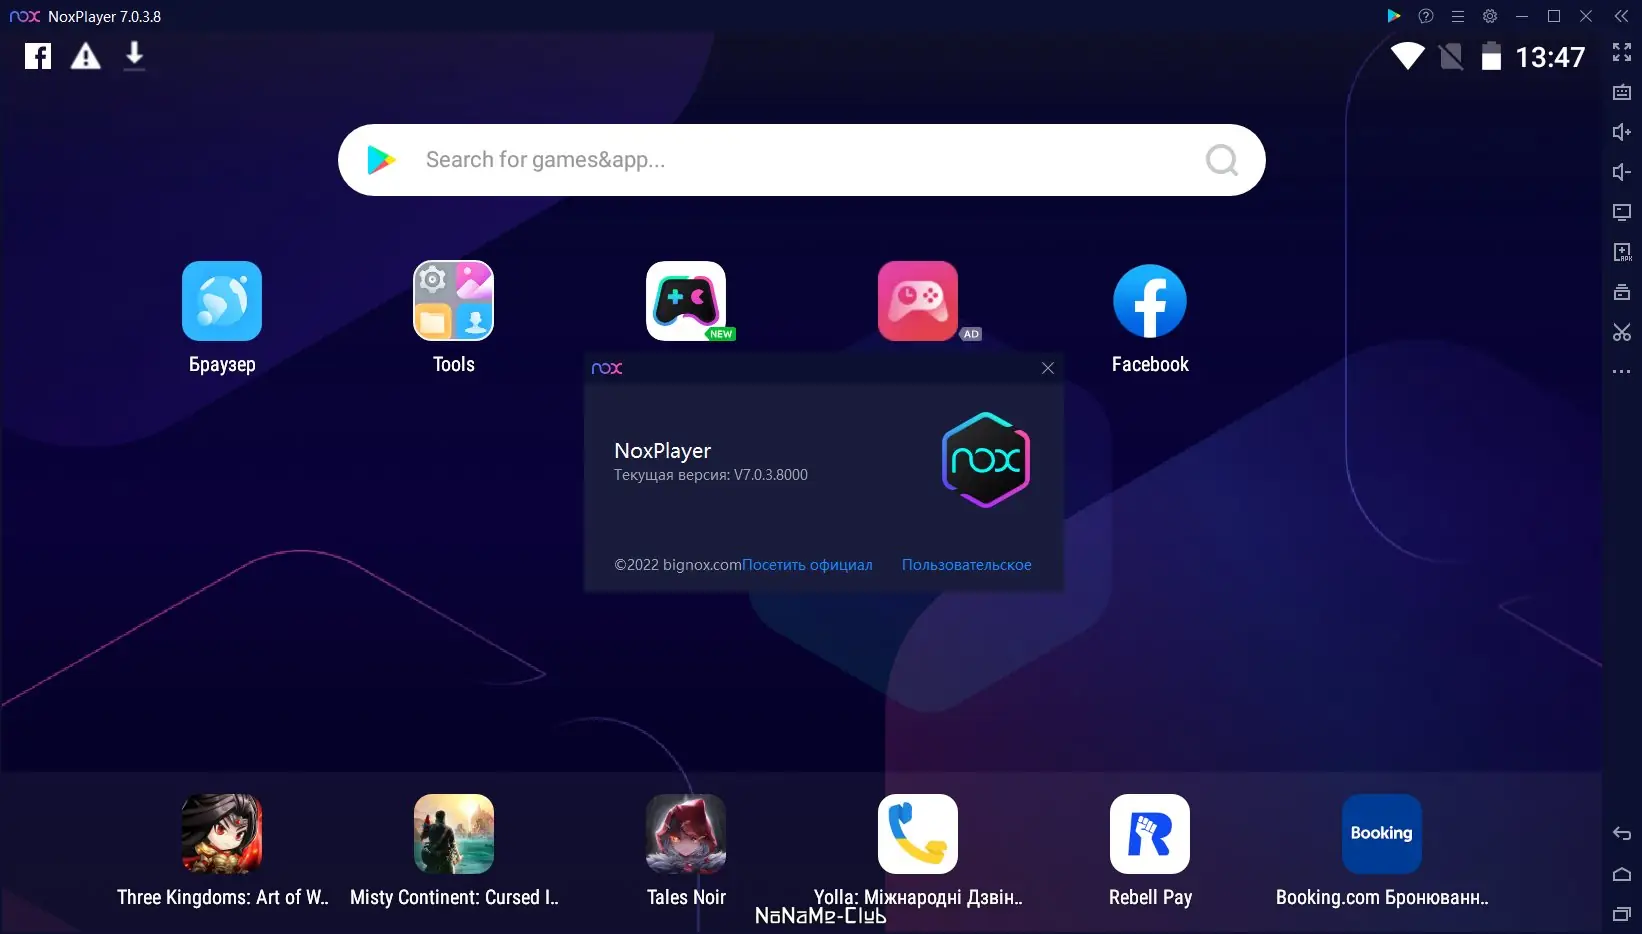Open the multi-instance manager icon
1642x934 pixels.
click(x=1622, y=292)
